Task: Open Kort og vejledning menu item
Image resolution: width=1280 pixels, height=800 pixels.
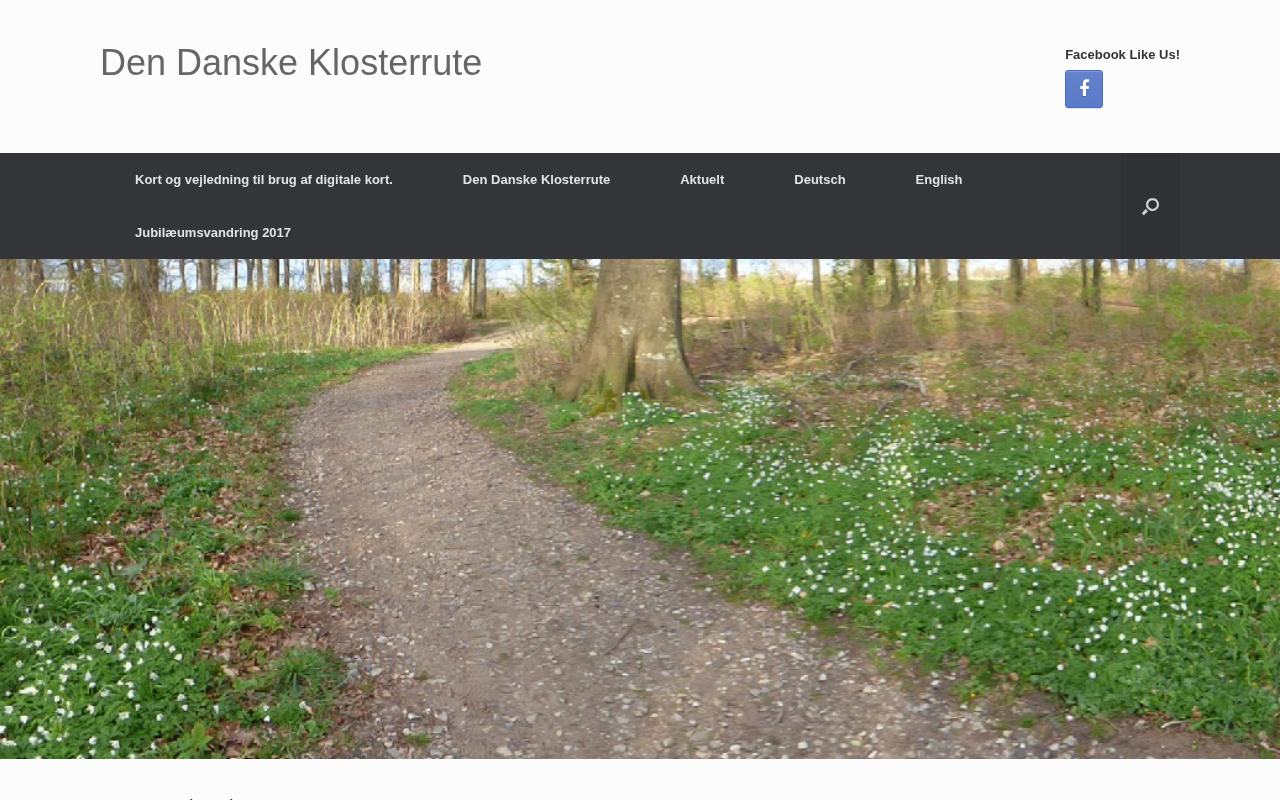Action: coord(264,180)
